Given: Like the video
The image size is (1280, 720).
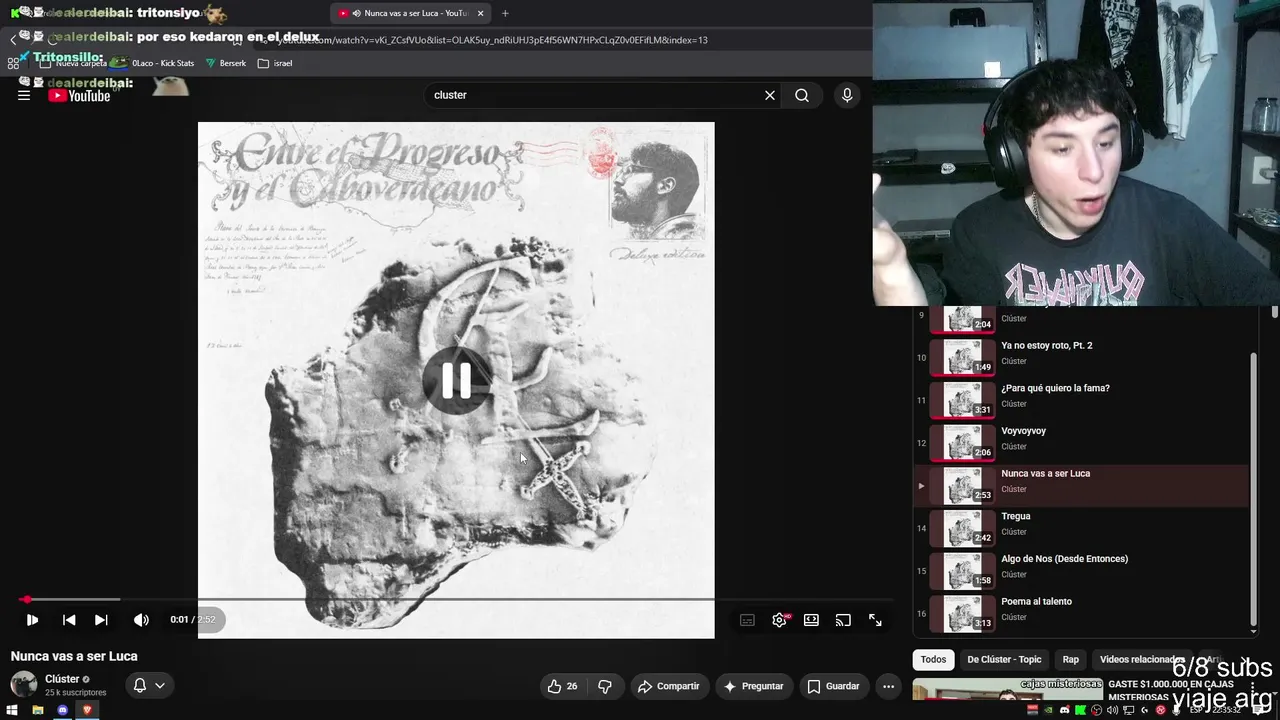Looking at the screenshot, I should (x=561, y=686).
